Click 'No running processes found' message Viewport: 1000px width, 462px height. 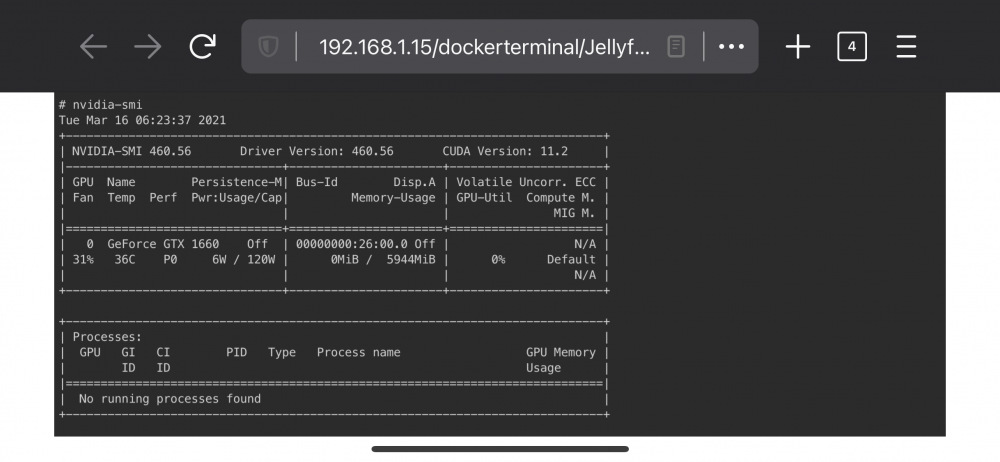(170, 399)
